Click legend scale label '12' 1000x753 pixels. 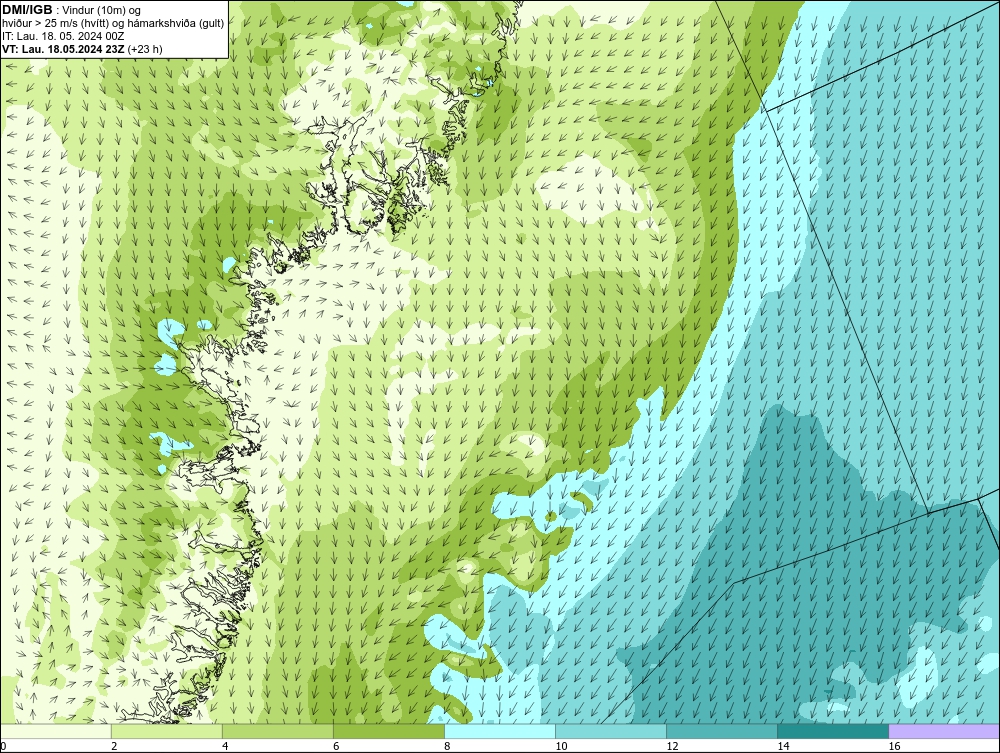click(672, 746)
